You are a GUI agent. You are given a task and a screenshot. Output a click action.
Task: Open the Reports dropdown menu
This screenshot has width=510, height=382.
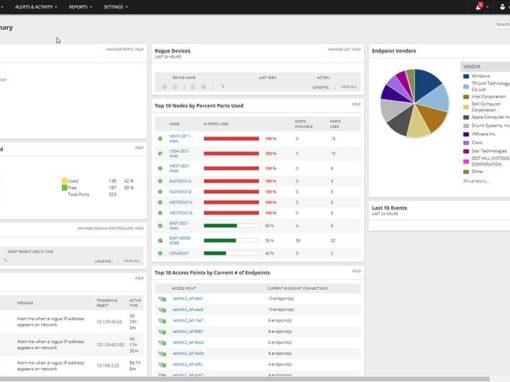pyautogui.click(x=80, y=7)
